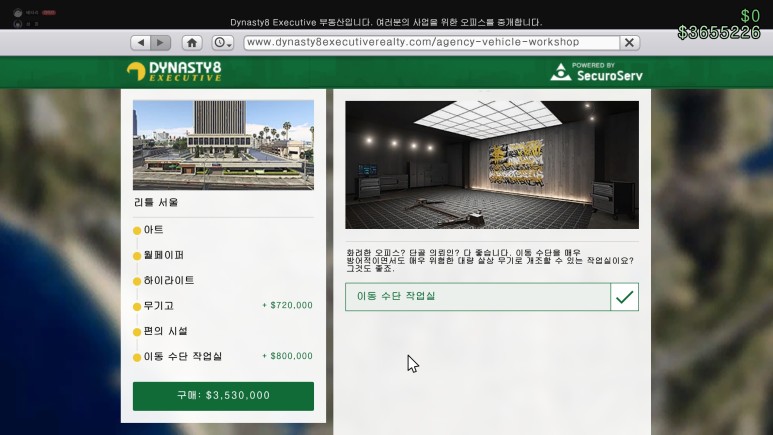Open the browsing history clock dropdown

(x=222, y=43)
